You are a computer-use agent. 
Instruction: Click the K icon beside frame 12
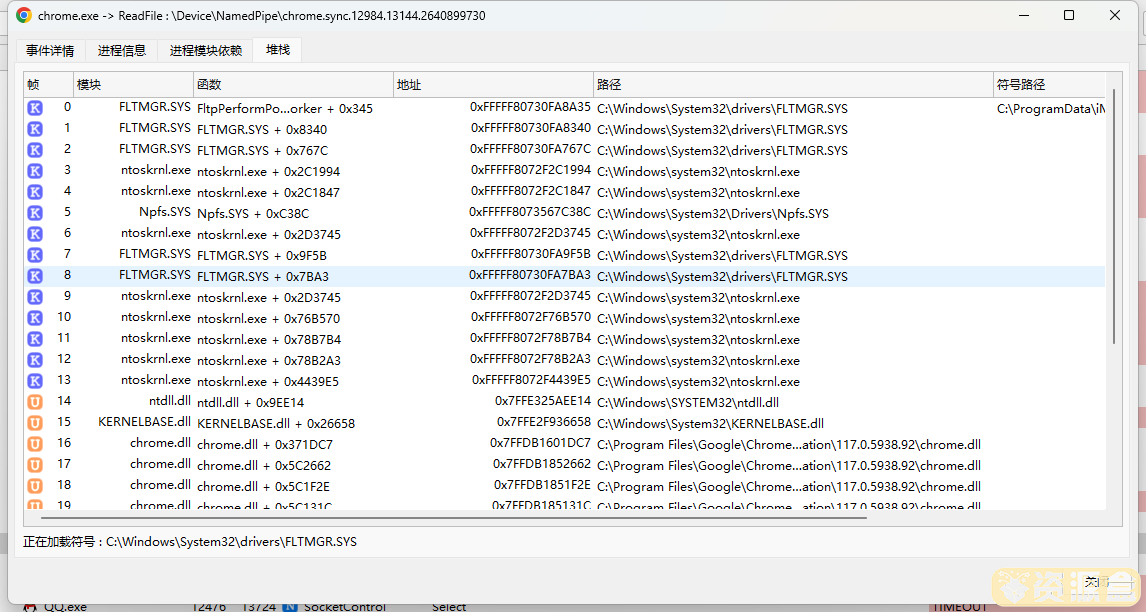click(x=35, y=360)
